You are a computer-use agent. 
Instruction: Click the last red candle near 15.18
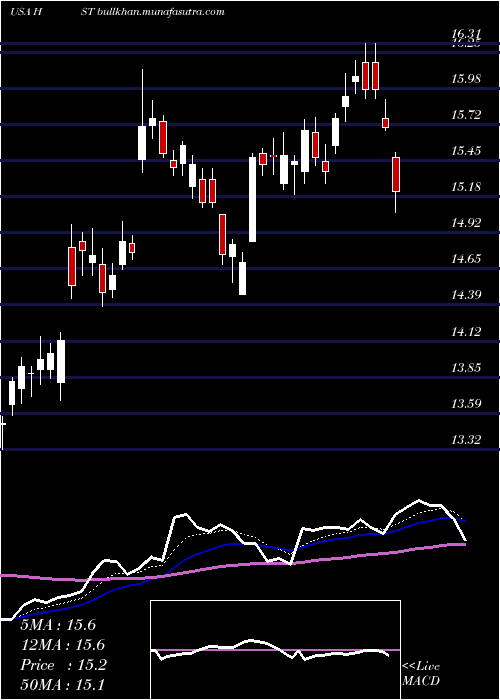click(396, 175)
